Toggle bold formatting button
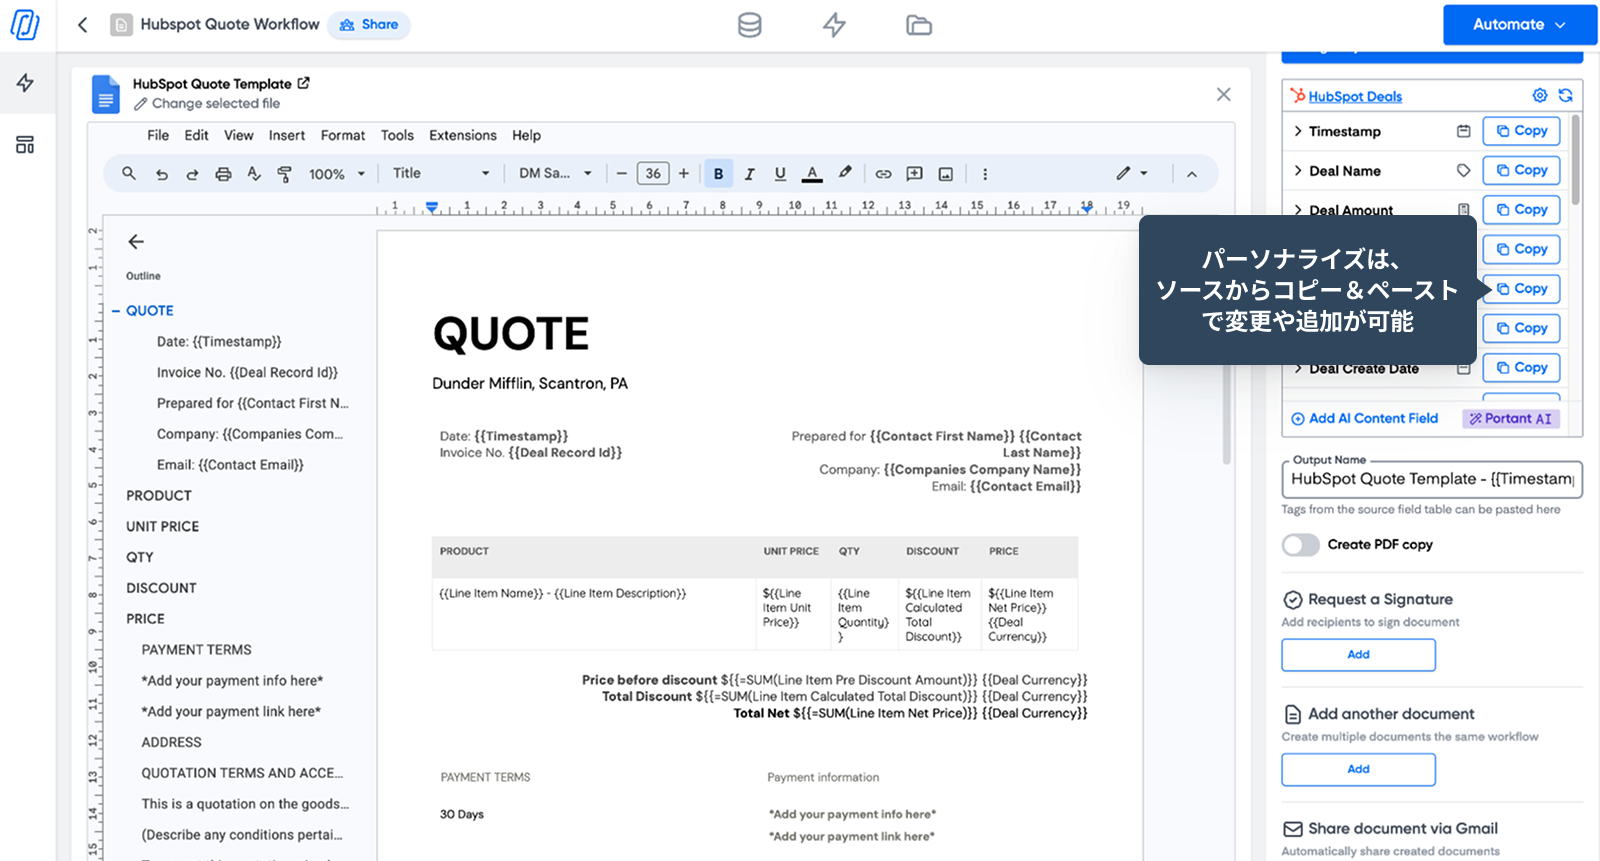 click(718, 174)
